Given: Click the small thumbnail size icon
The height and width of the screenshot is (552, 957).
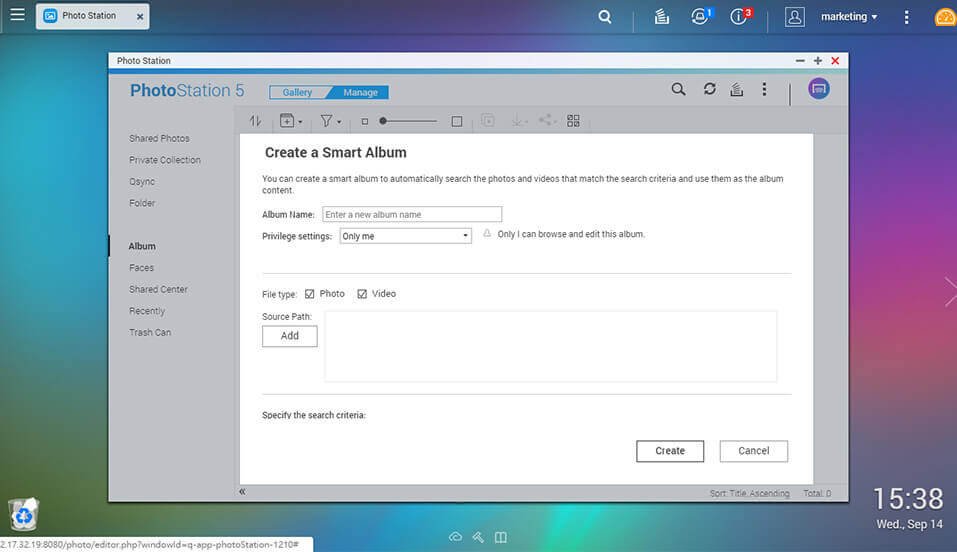Looking at the screenshot, I should (364, 122).
